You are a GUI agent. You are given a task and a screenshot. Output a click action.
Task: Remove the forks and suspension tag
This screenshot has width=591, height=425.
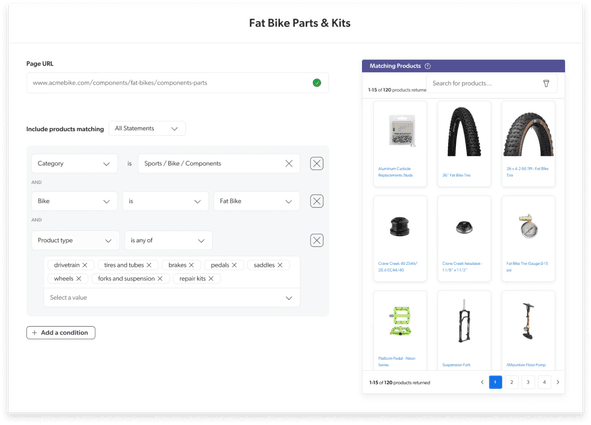[160, 279]
